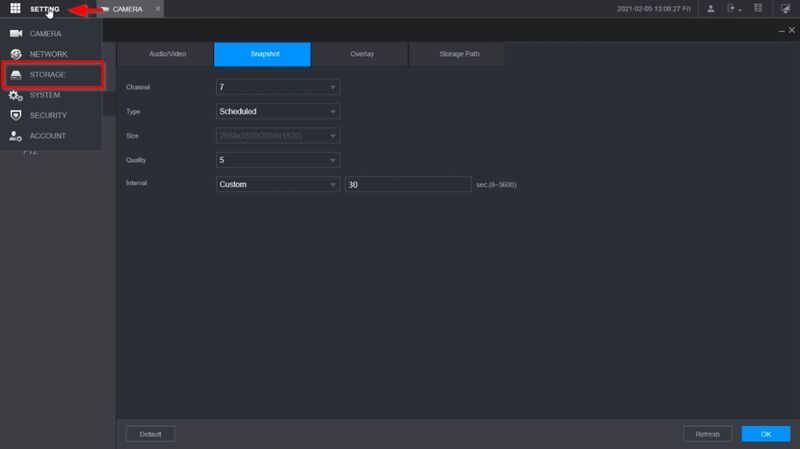Click the system gears icon

15,95
